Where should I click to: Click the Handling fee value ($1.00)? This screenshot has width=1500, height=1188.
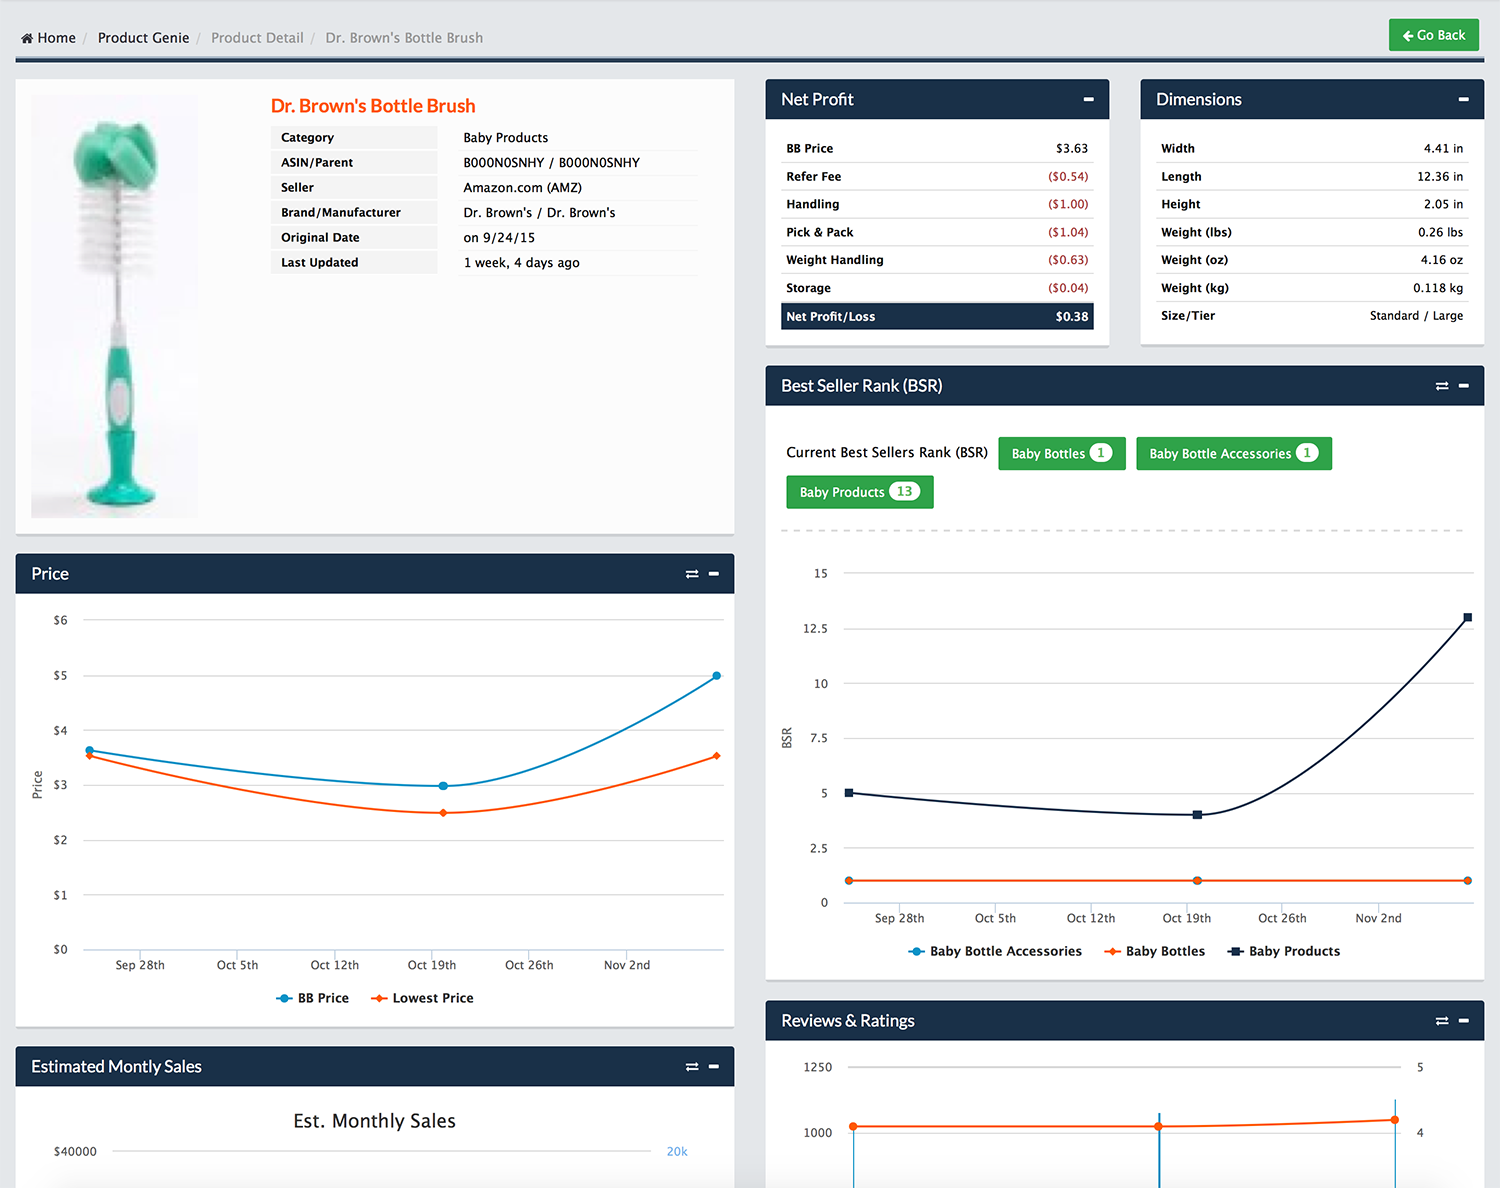(x=1068, y=204)
